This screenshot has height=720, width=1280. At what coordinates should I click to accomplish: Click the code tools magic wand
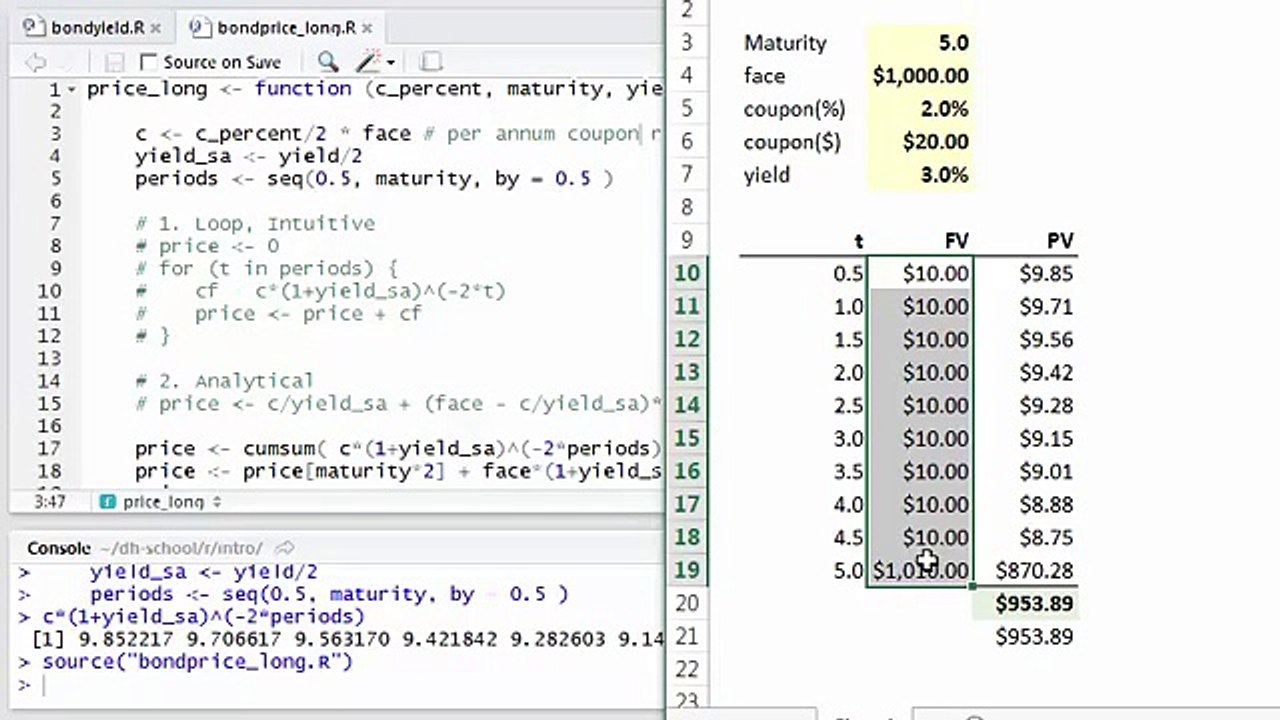click(x=368, y=62)
